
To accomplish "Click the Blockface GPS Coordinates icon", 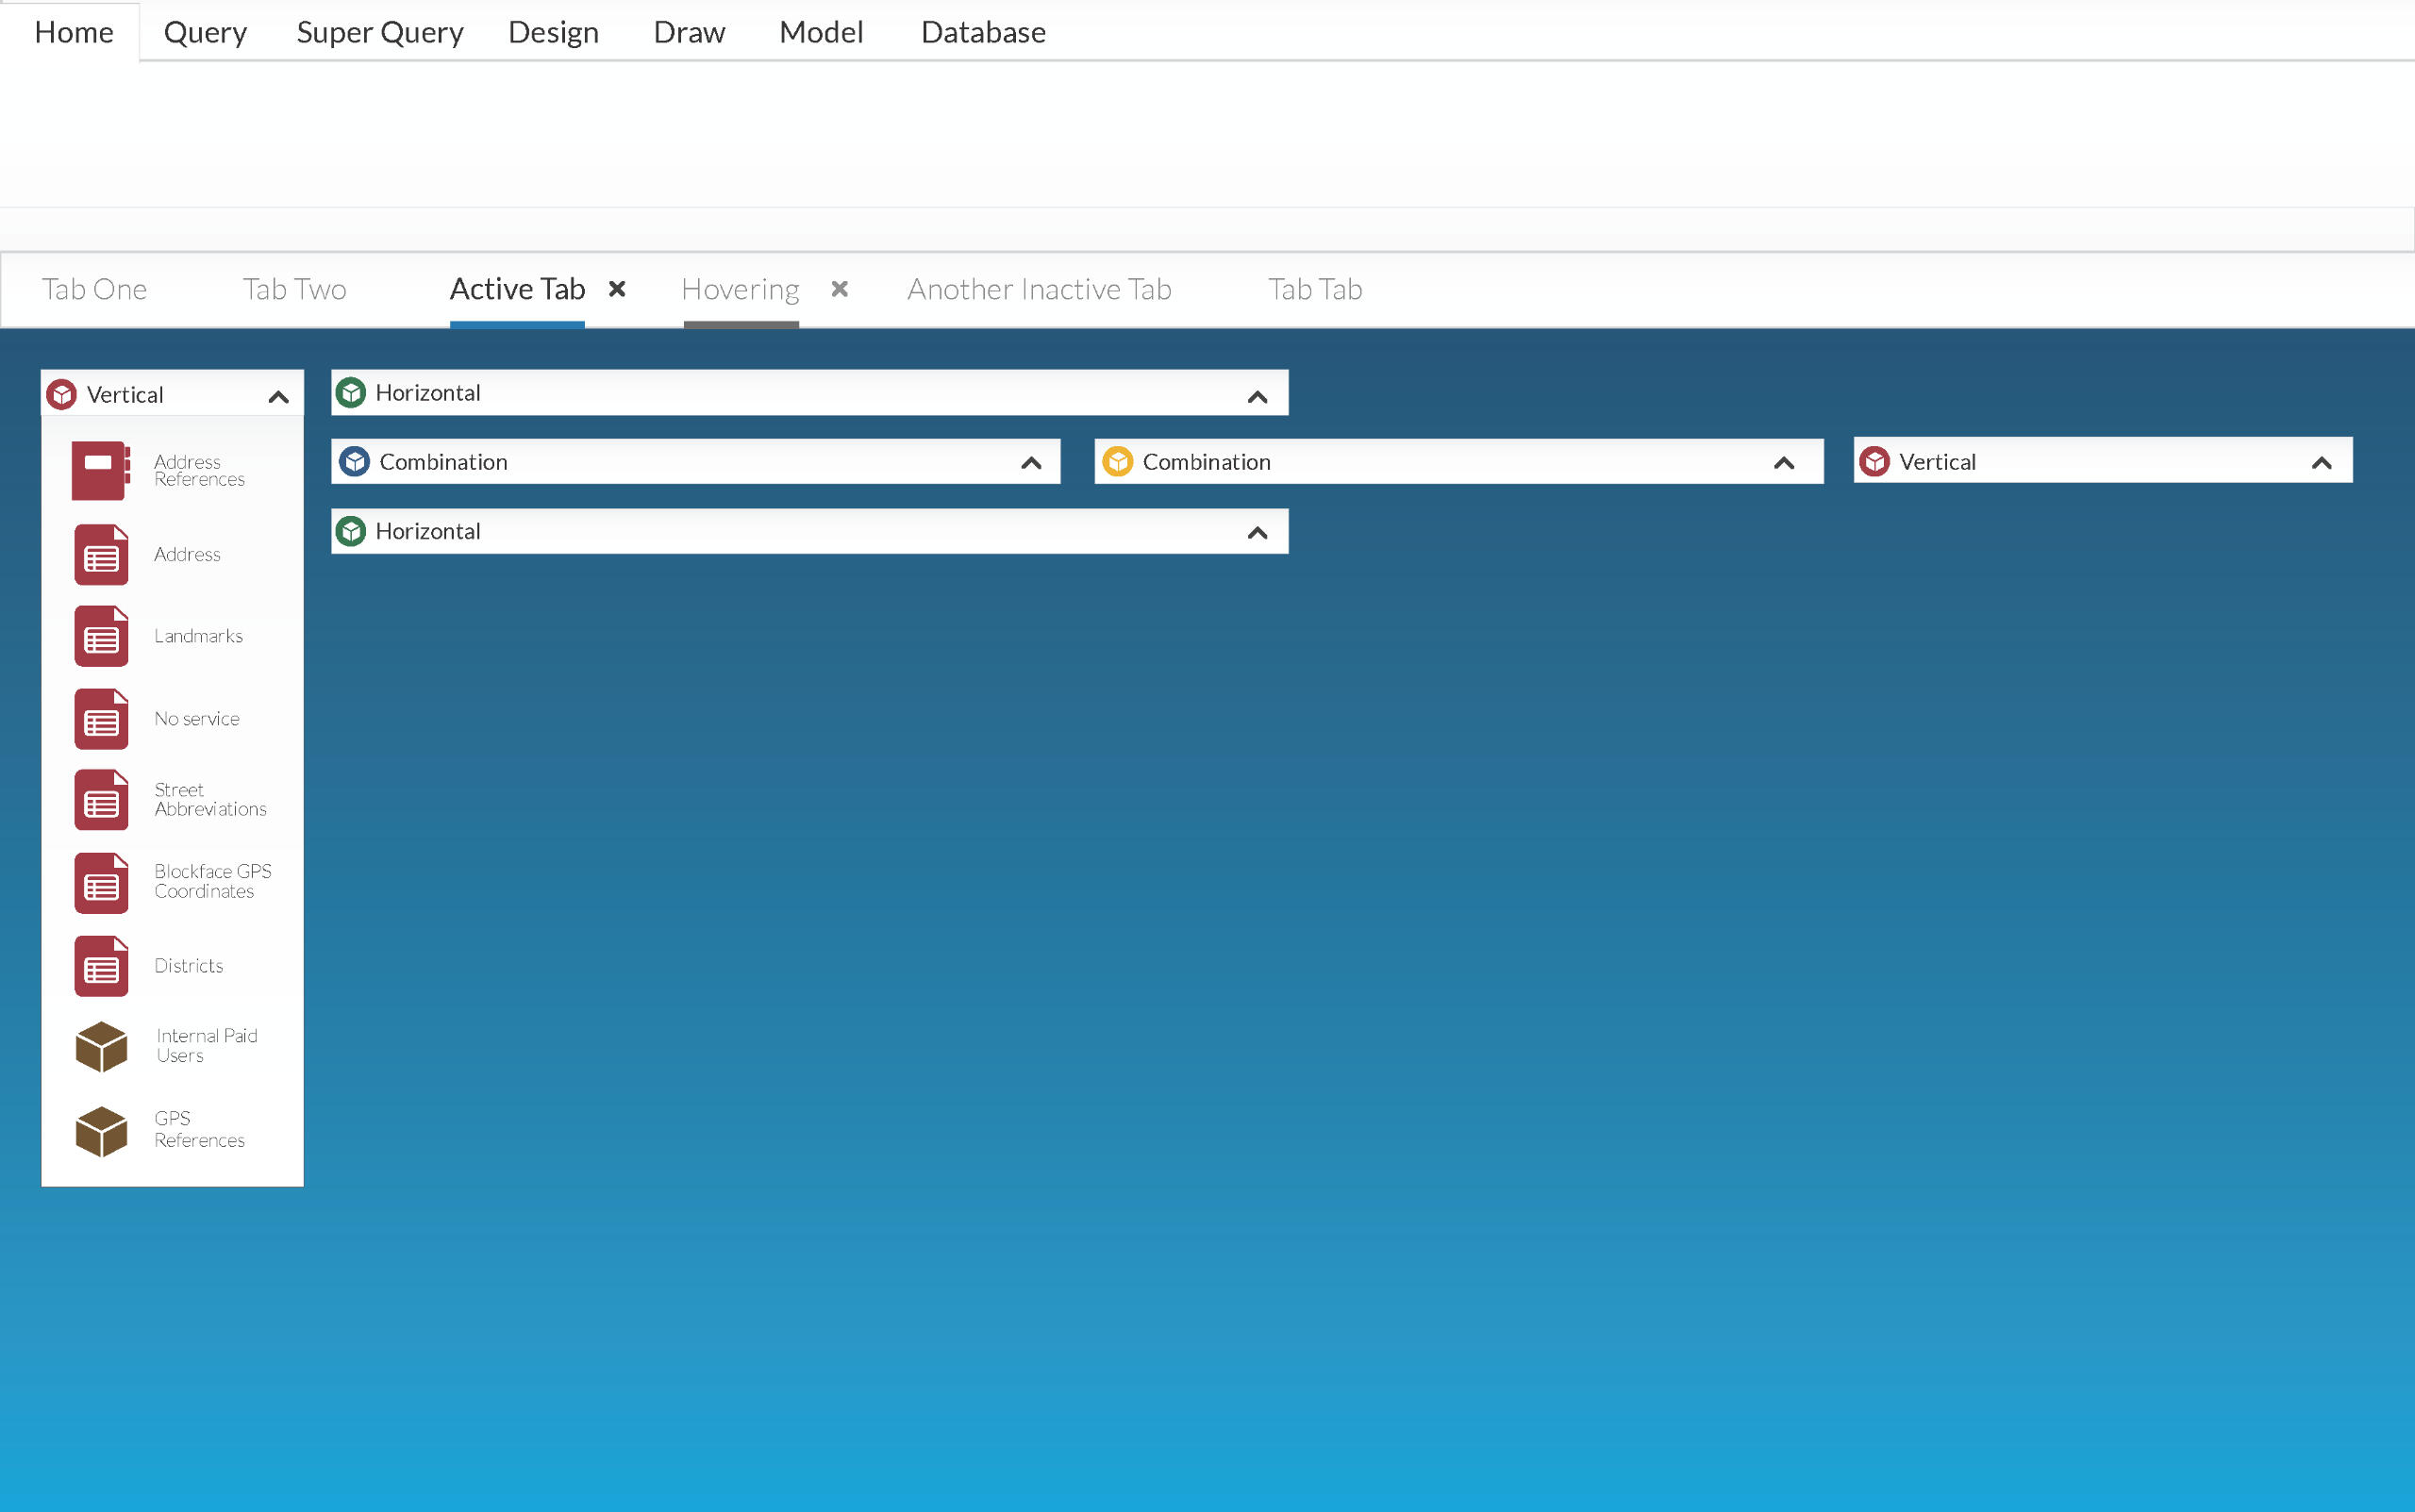I will point(101,883).
